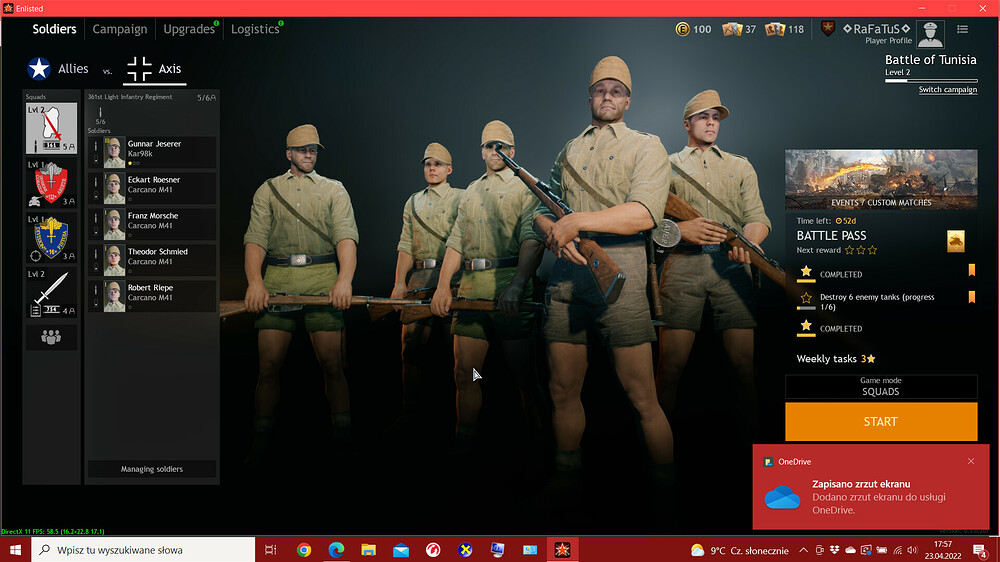Click the Windows search box
This screenshot has height=562, width=1000.
(143, 550)
